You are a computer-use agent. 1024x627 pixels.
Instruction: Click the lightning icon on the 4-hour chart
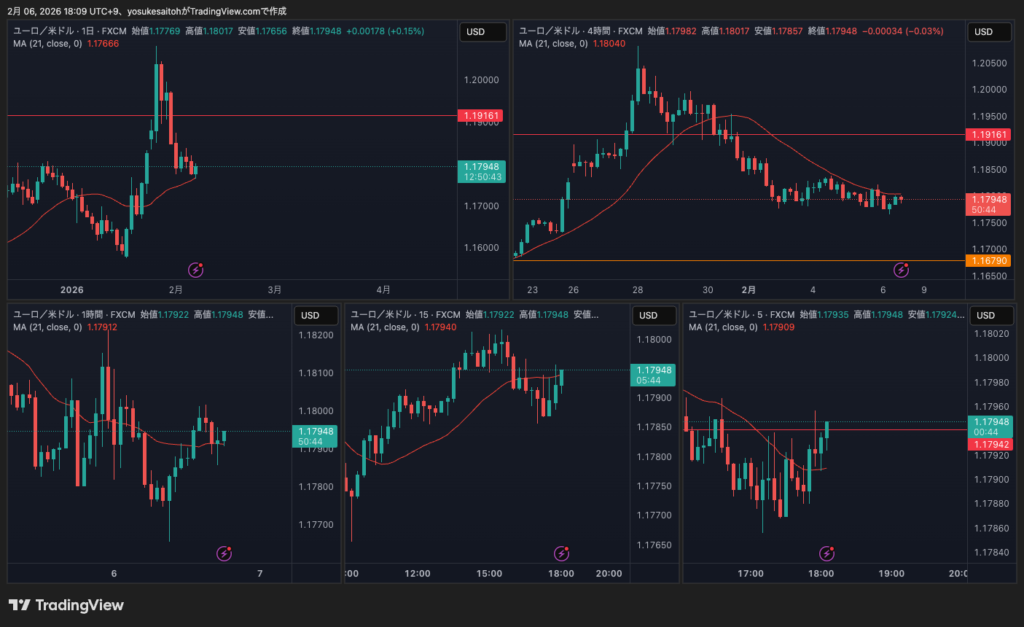(x=902, y=269)
